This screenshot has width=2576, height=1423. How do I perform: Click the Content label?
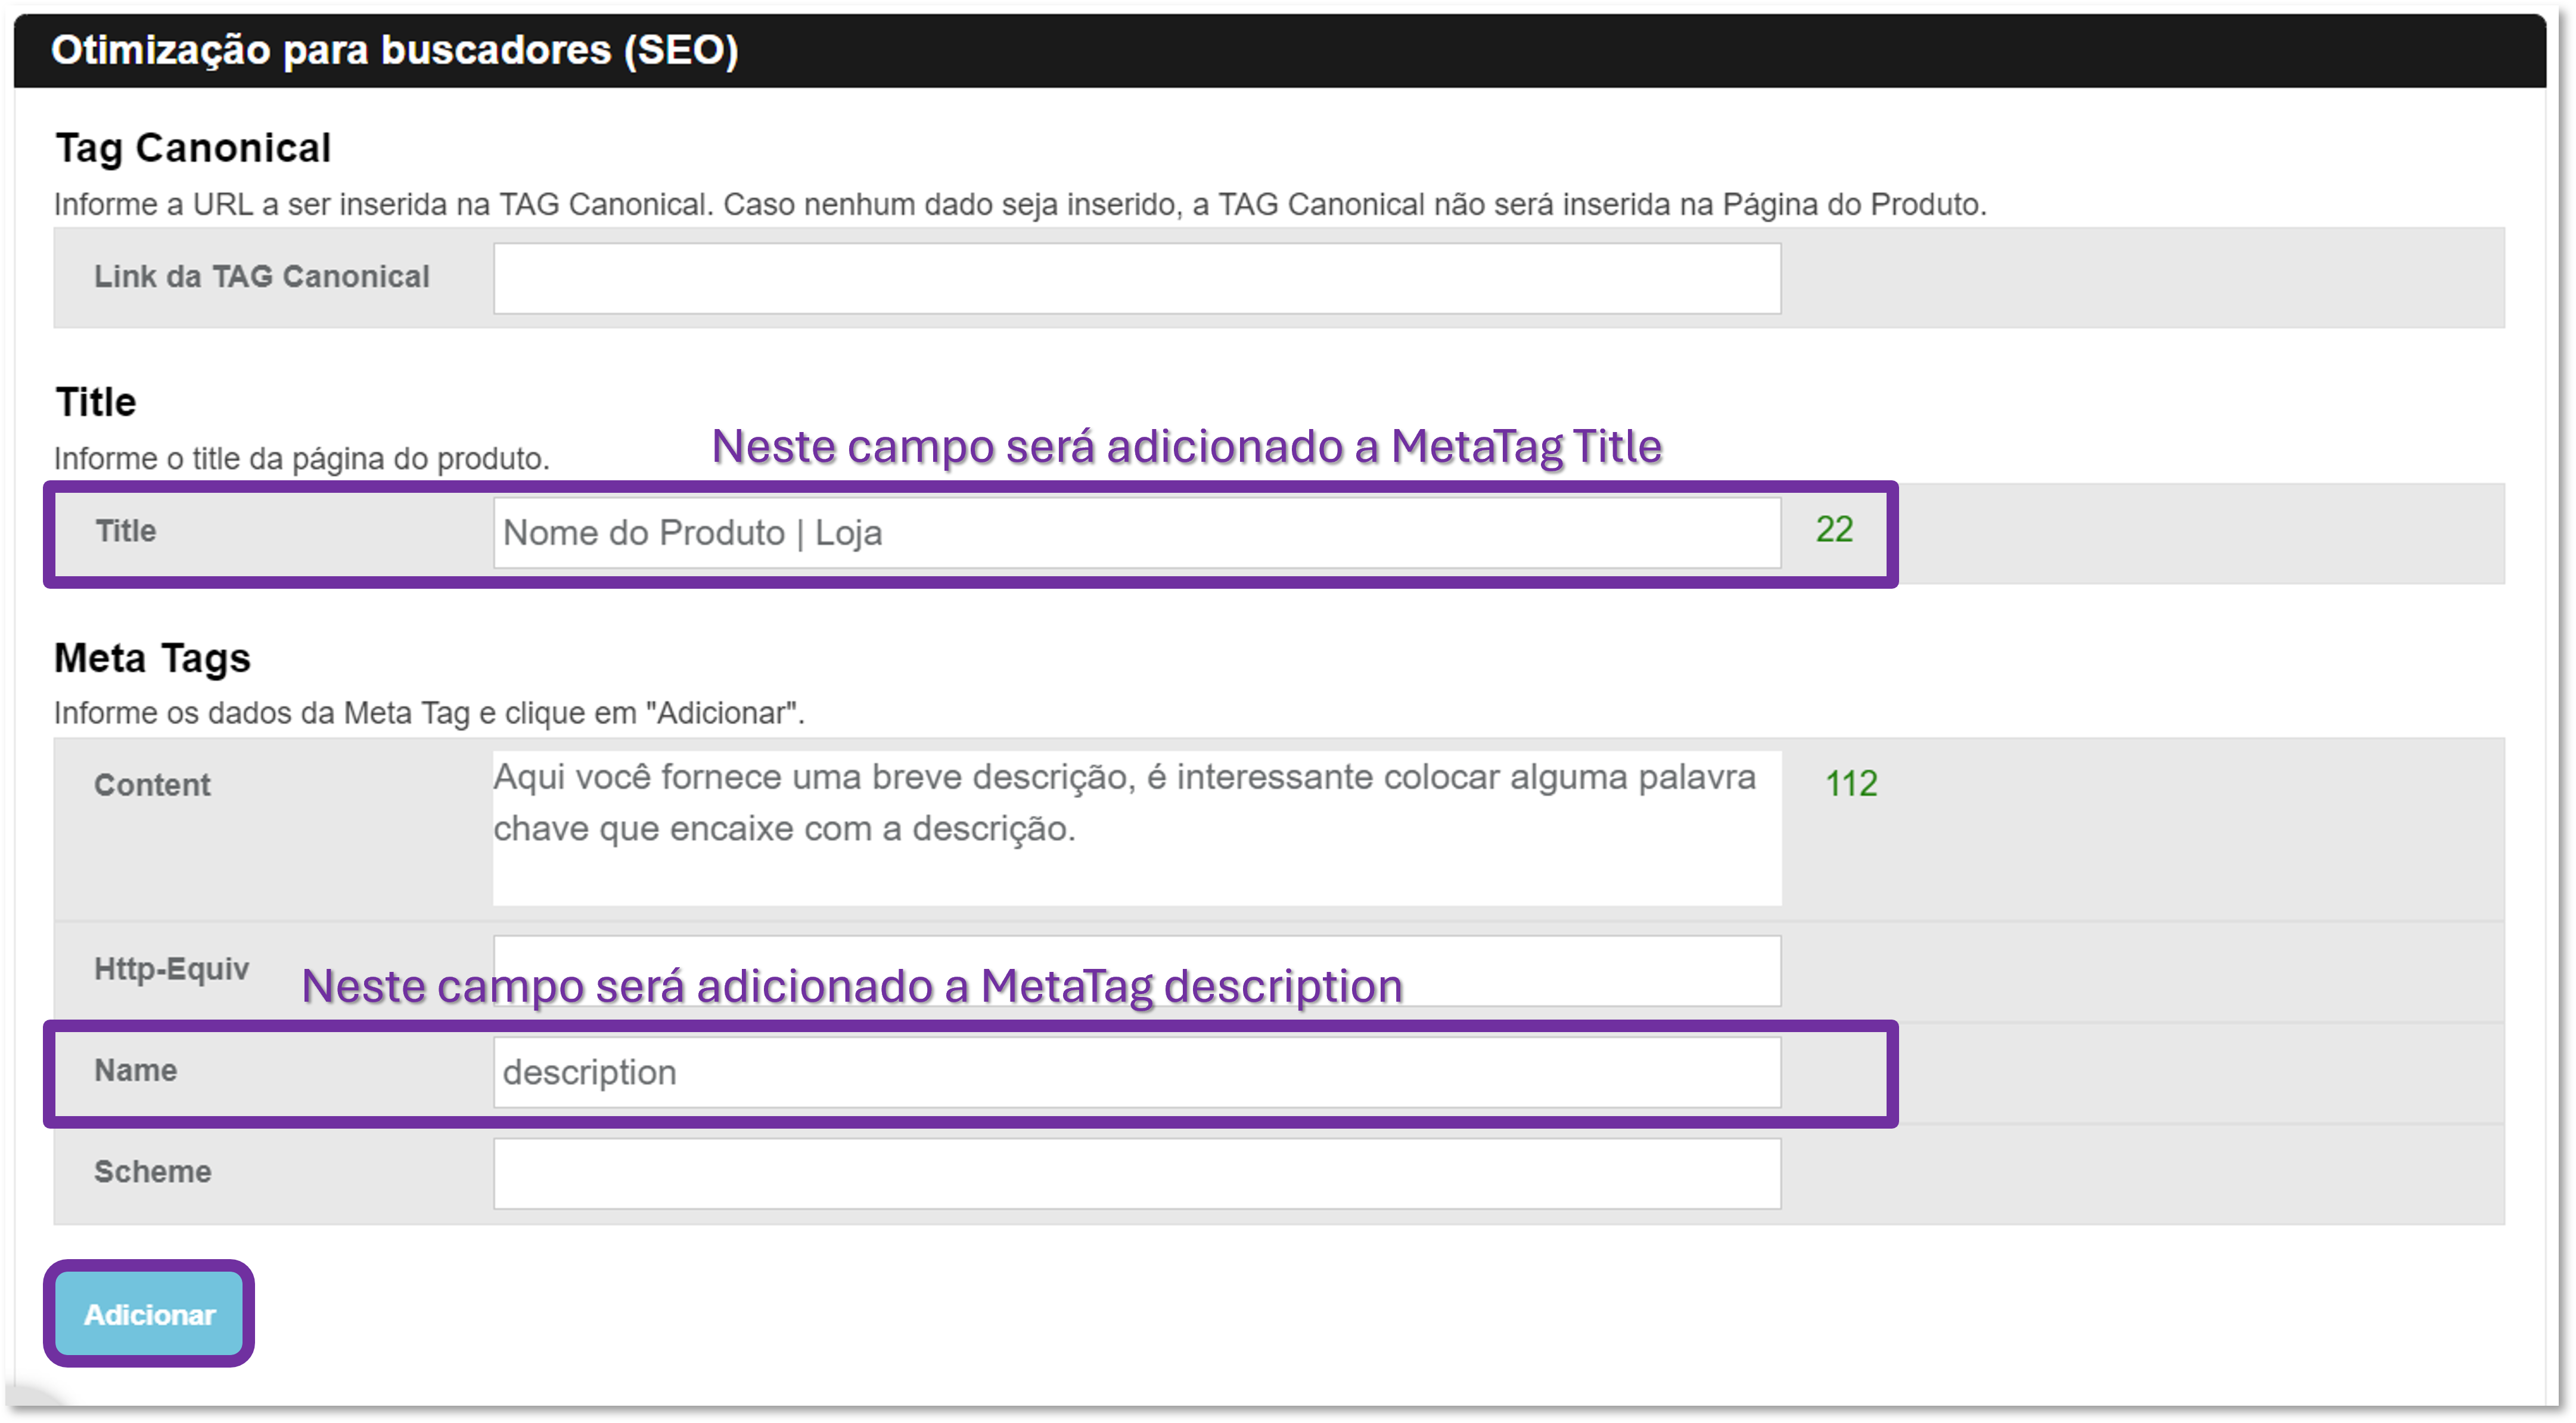[152, 785]
